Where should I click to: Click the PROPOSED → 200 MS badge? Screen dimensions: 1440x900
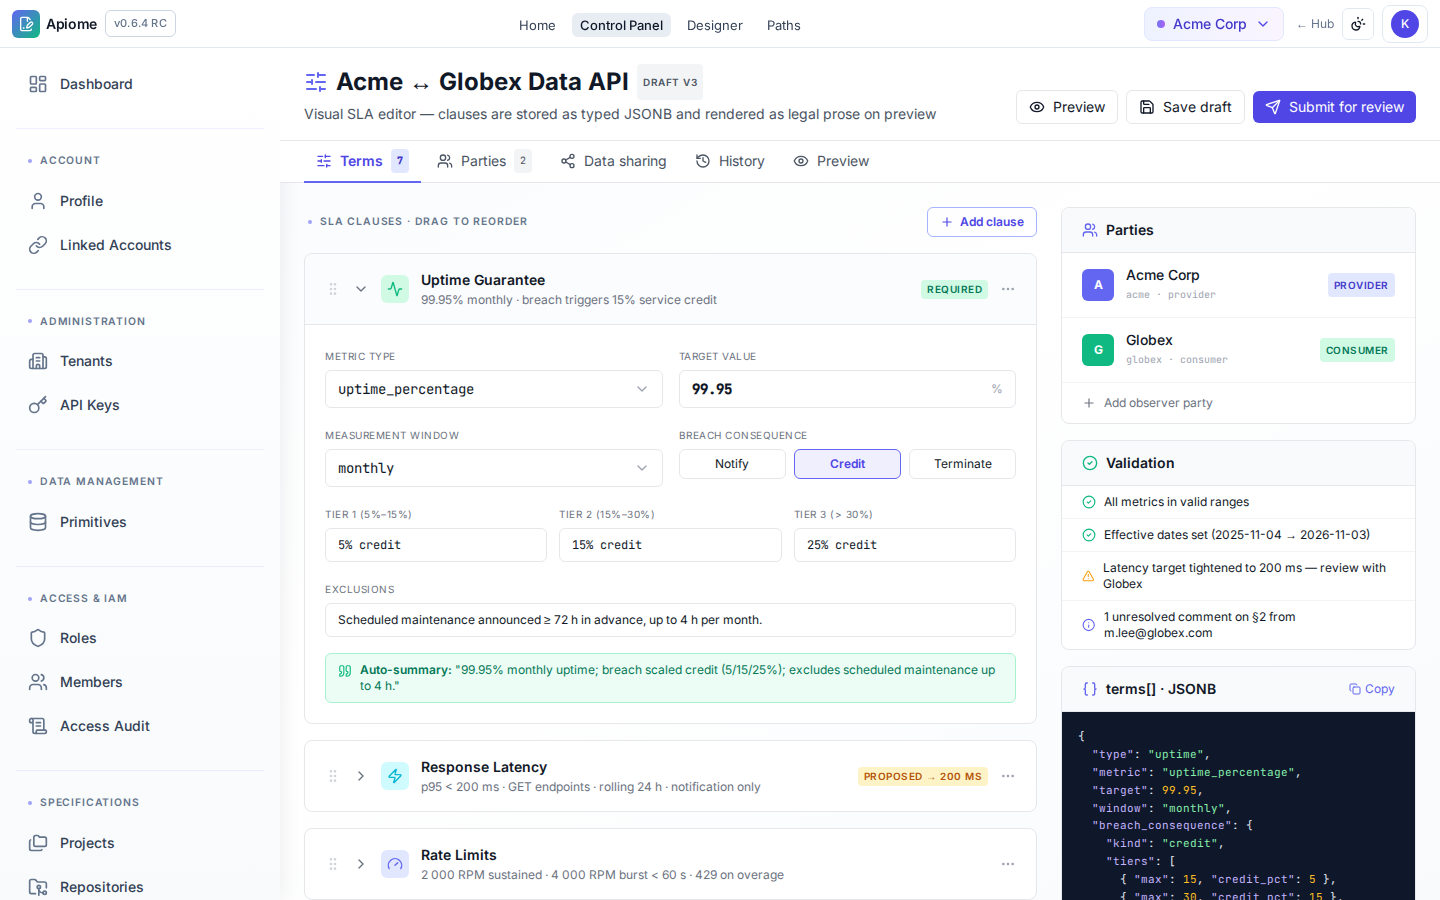click(923, 776)
